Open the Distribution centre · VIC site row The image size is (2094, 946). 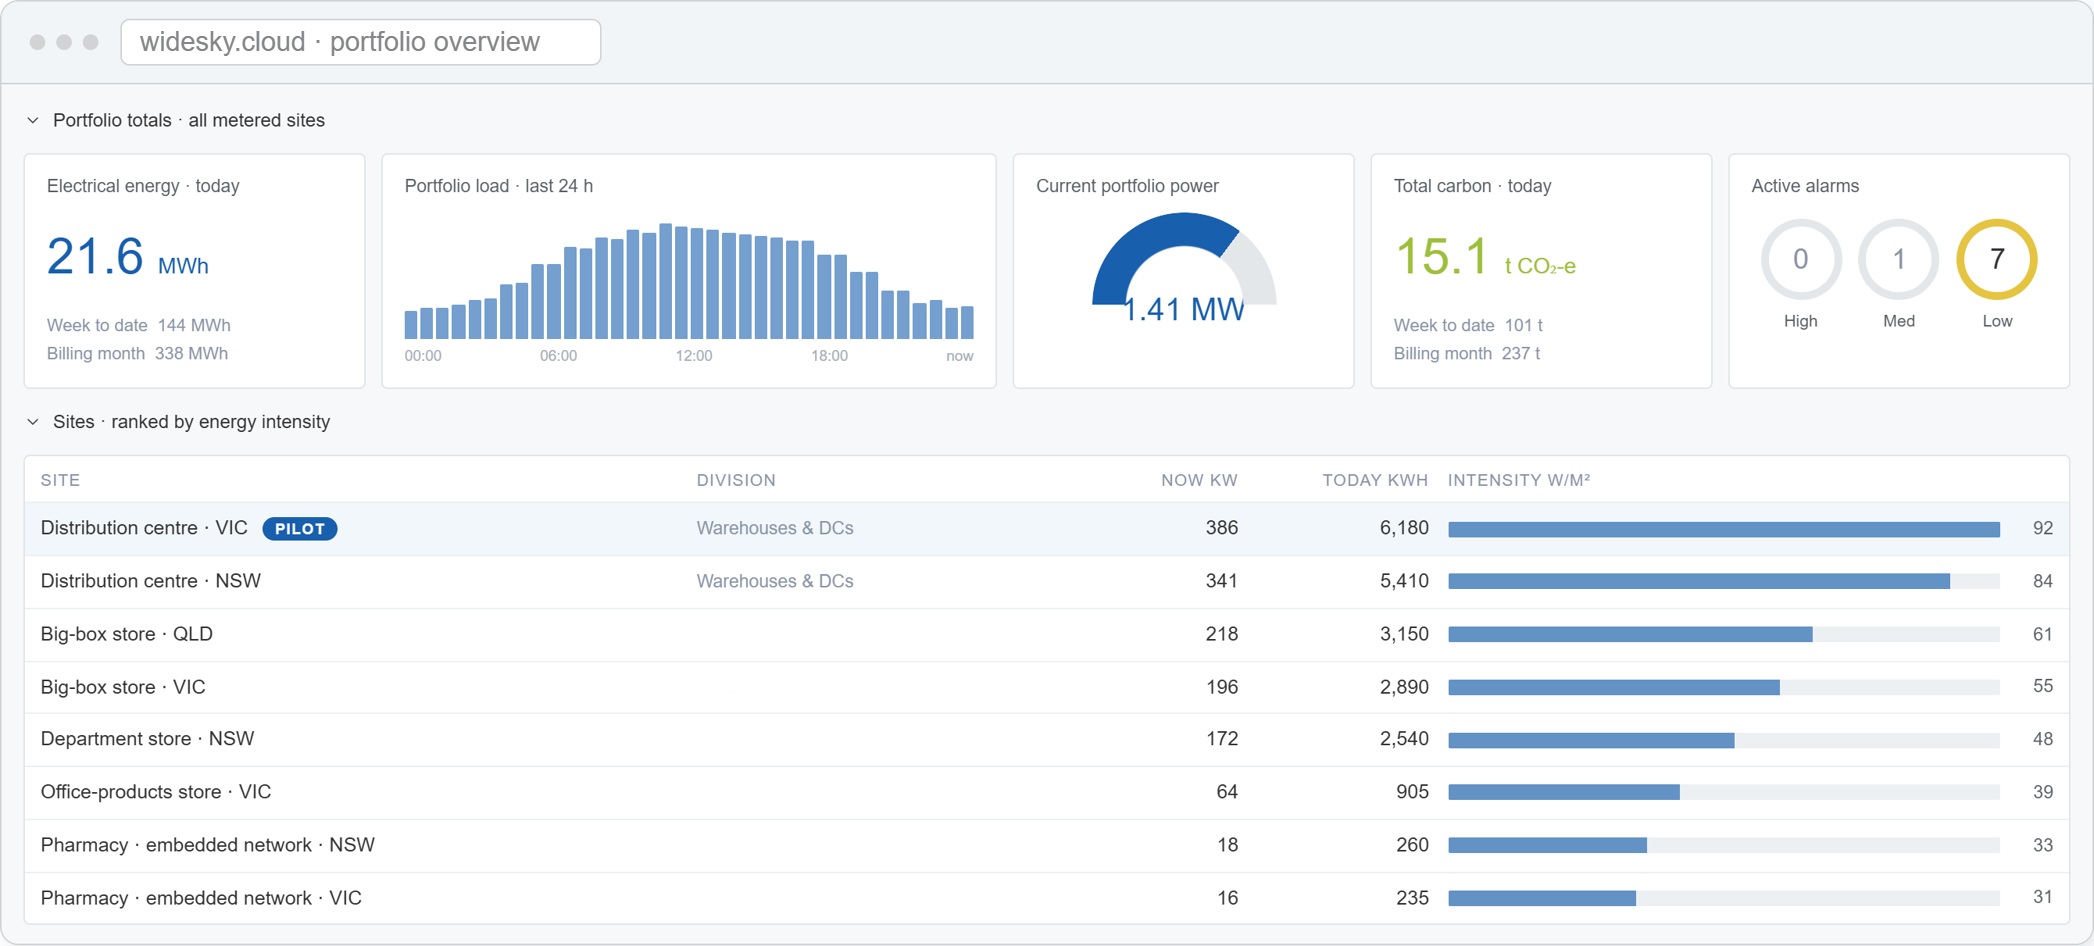[1047, 529]
